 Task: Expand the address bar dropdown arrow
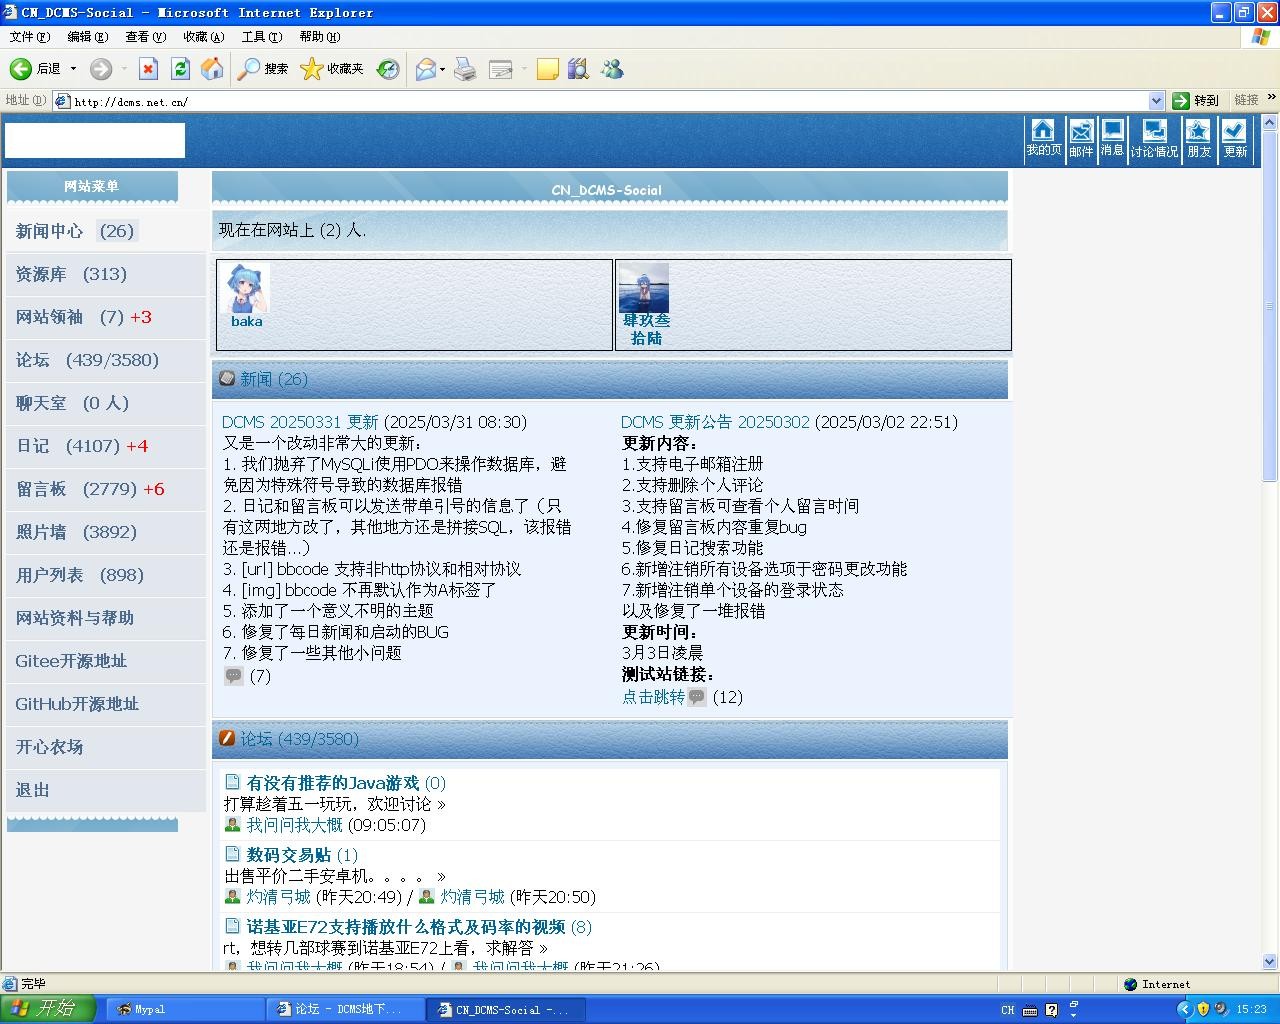[1156, 101]
